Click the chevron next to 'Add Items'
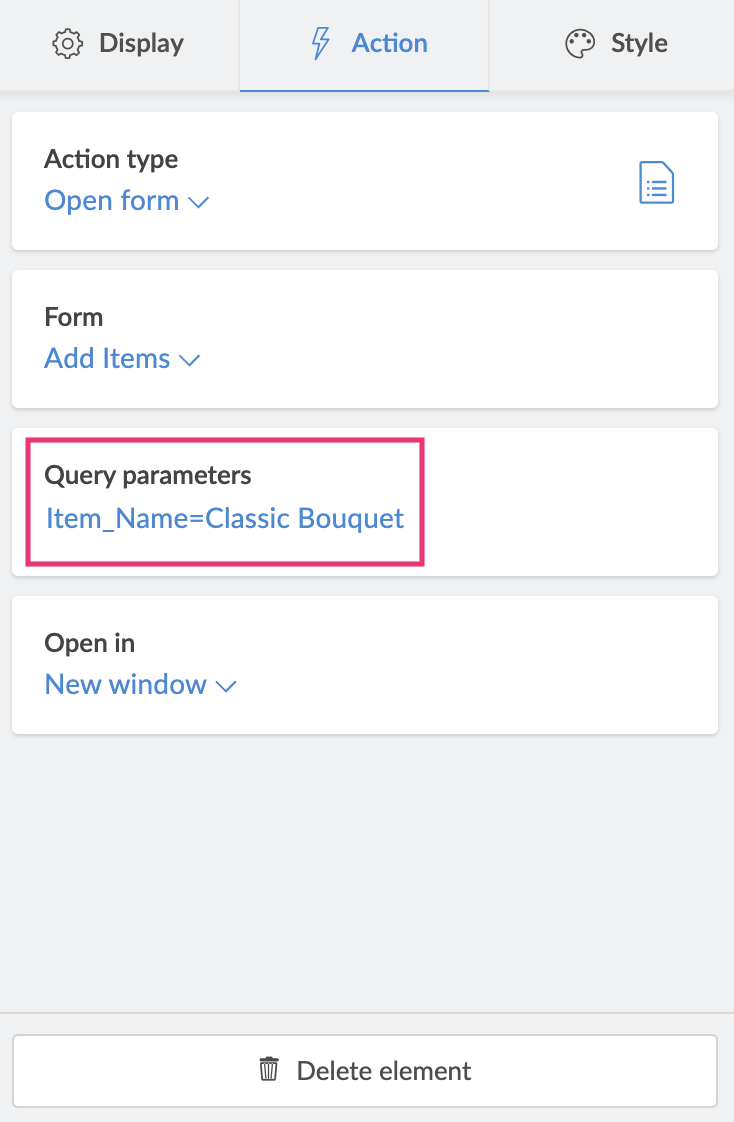The height and width of the screenshot is (1122, 734). coord(190,360)
